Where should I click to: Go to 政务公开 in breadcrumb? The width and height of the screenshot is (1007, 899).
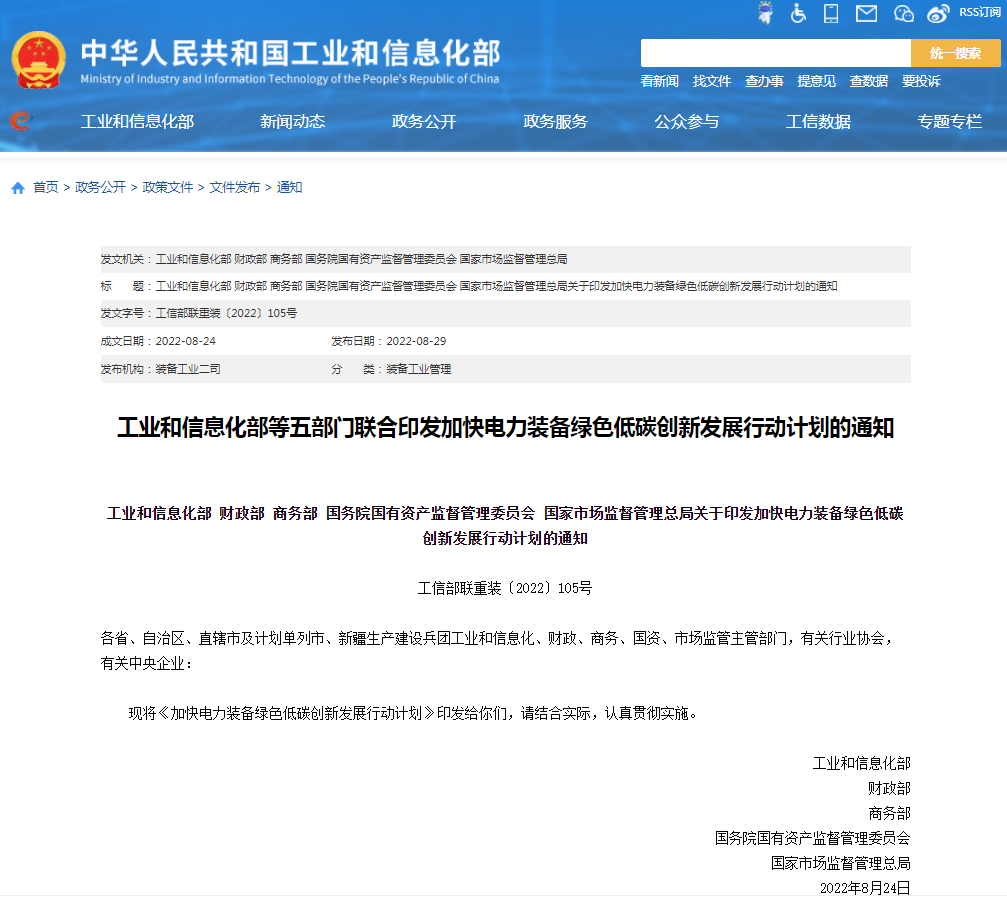pos(100,187)
